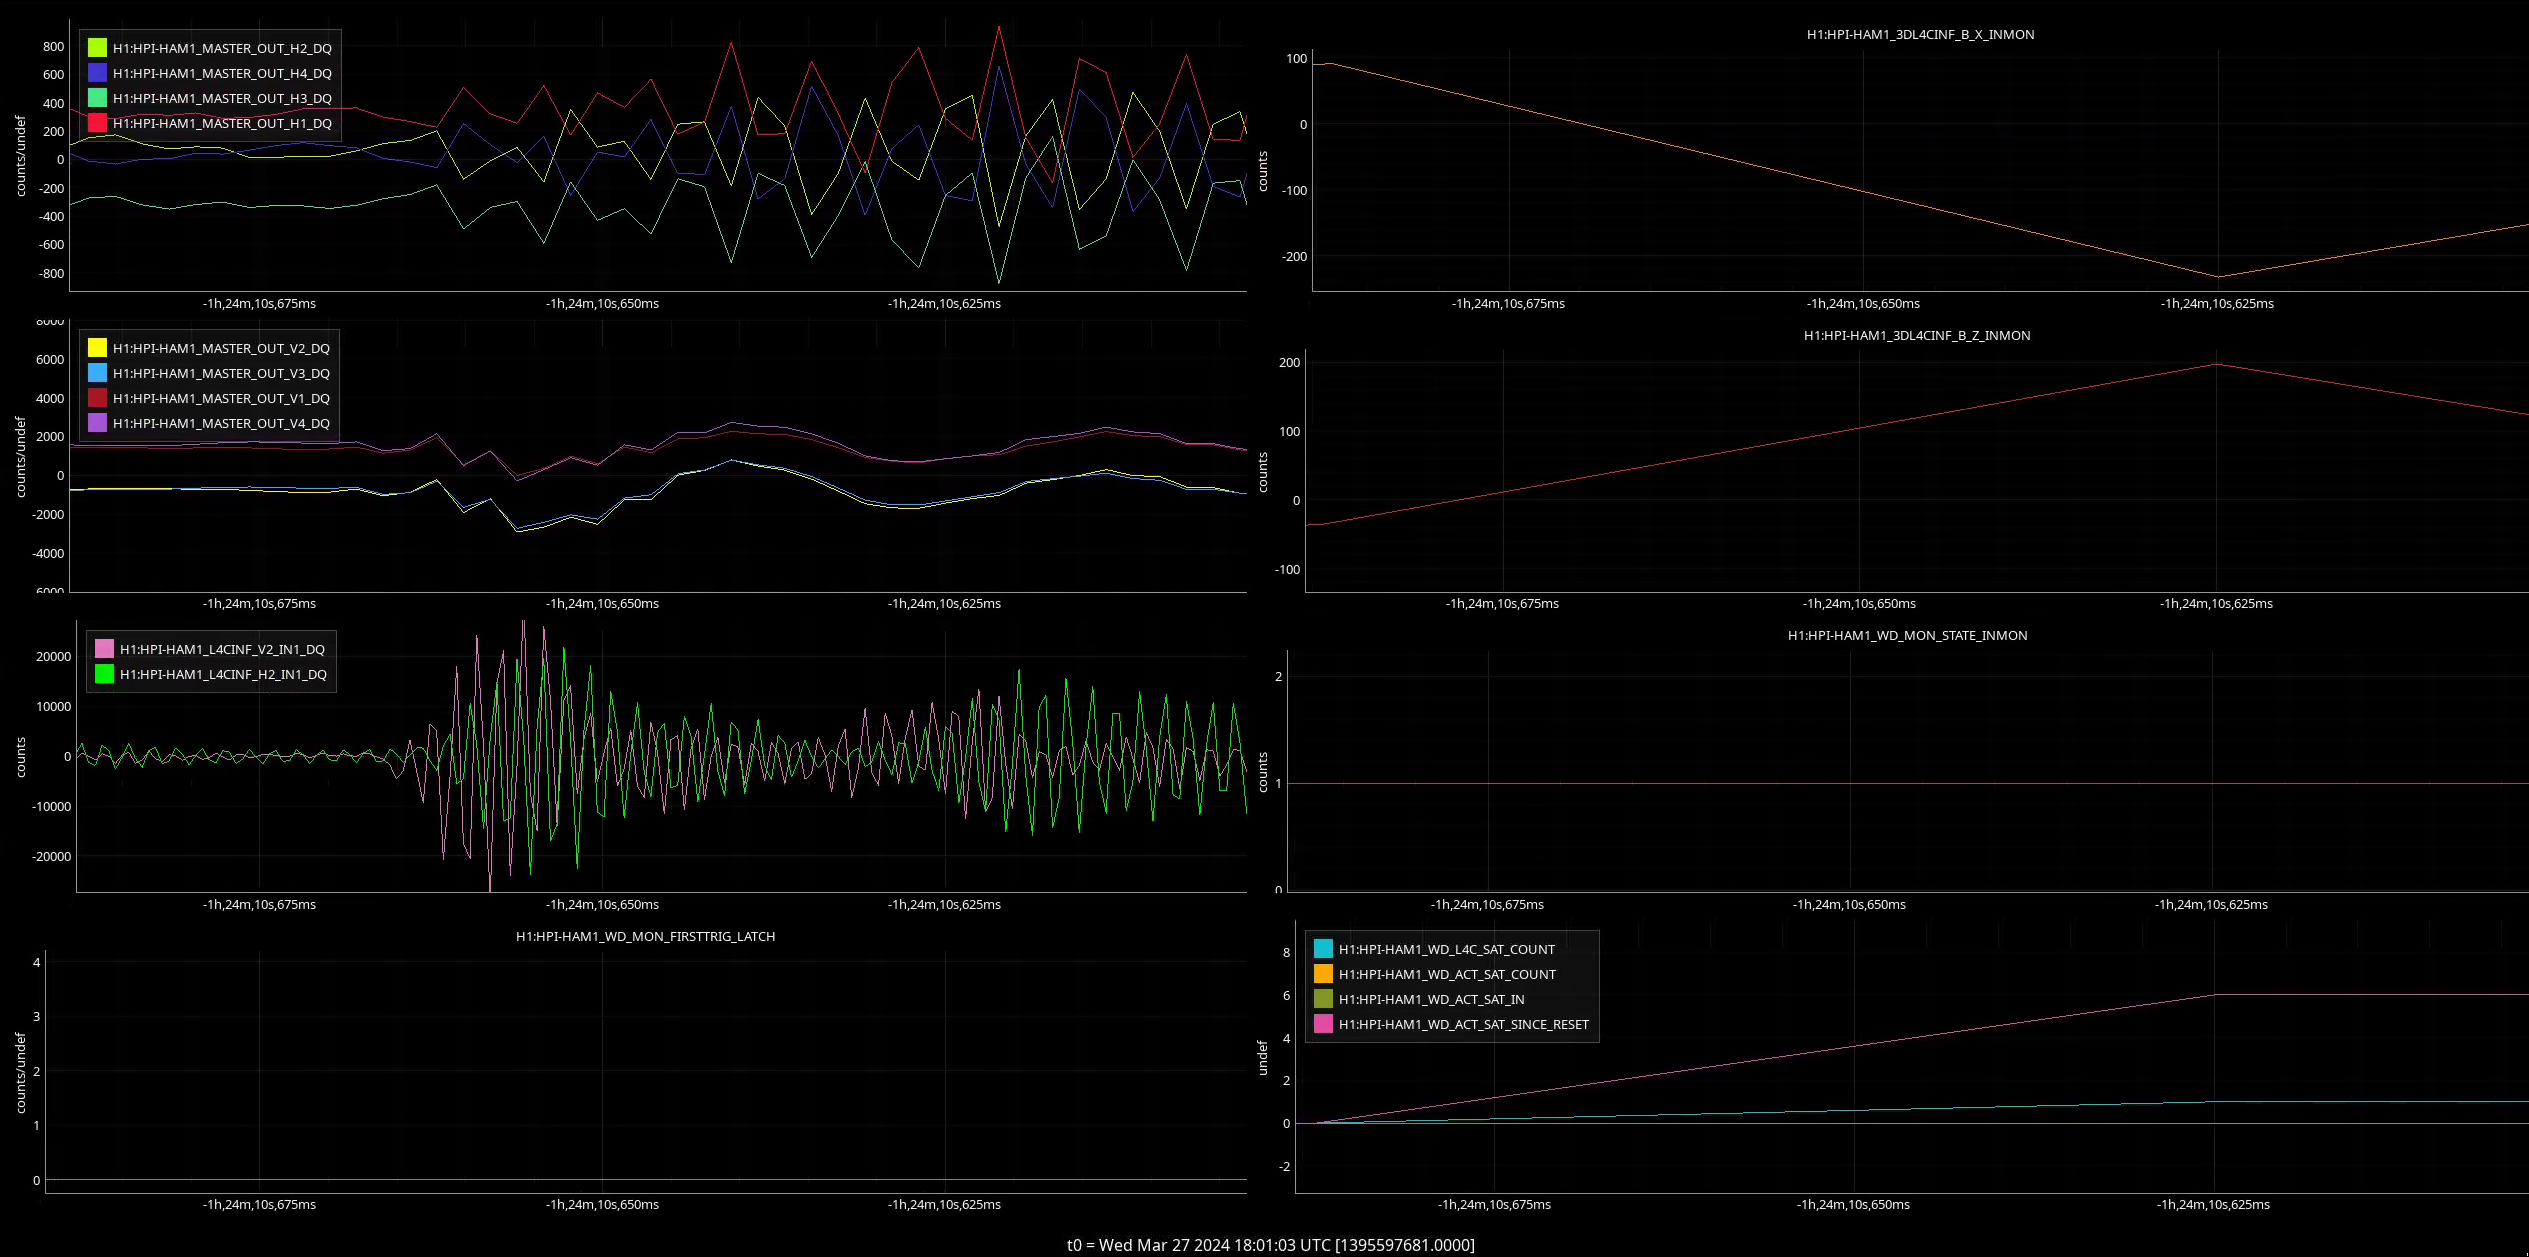The width and height of the screenshot is (2529, 1257).
Task: Click the red MASTER_OUT_H1_DQ legend swatch
Action: pos(97,123)
